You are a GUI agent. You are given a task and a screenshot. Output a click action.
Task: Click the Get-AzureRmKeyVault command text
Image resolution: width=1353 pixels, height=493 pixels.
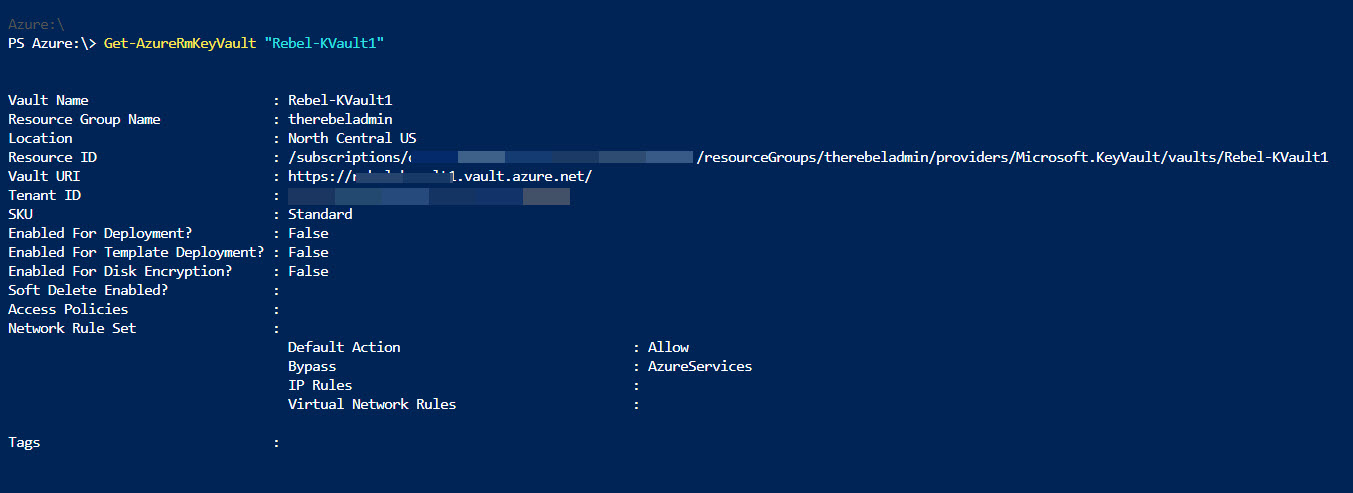(x=180, y=44)
